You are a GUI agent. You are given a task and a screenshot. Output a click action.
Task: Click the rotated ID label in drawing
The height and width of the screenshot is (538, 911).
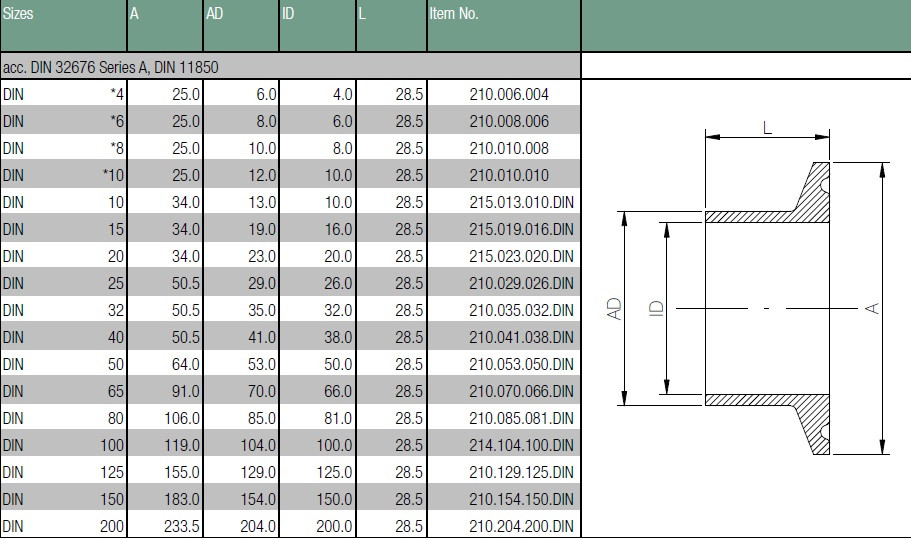[656, 309]
